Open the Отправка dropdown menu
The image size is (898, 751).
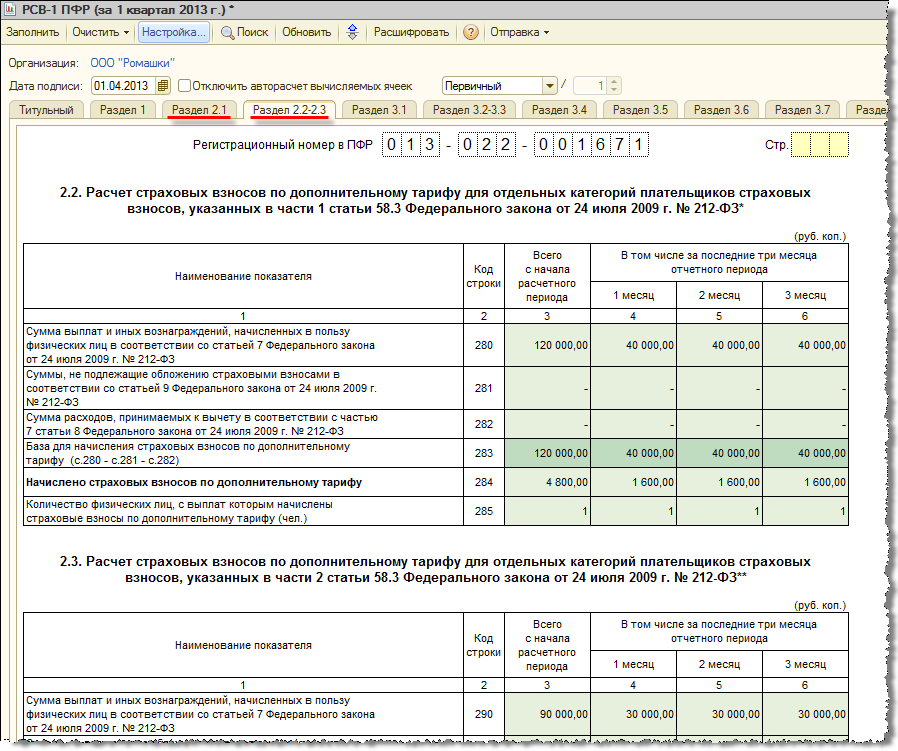pyautogui.click(x=519, y=32)
